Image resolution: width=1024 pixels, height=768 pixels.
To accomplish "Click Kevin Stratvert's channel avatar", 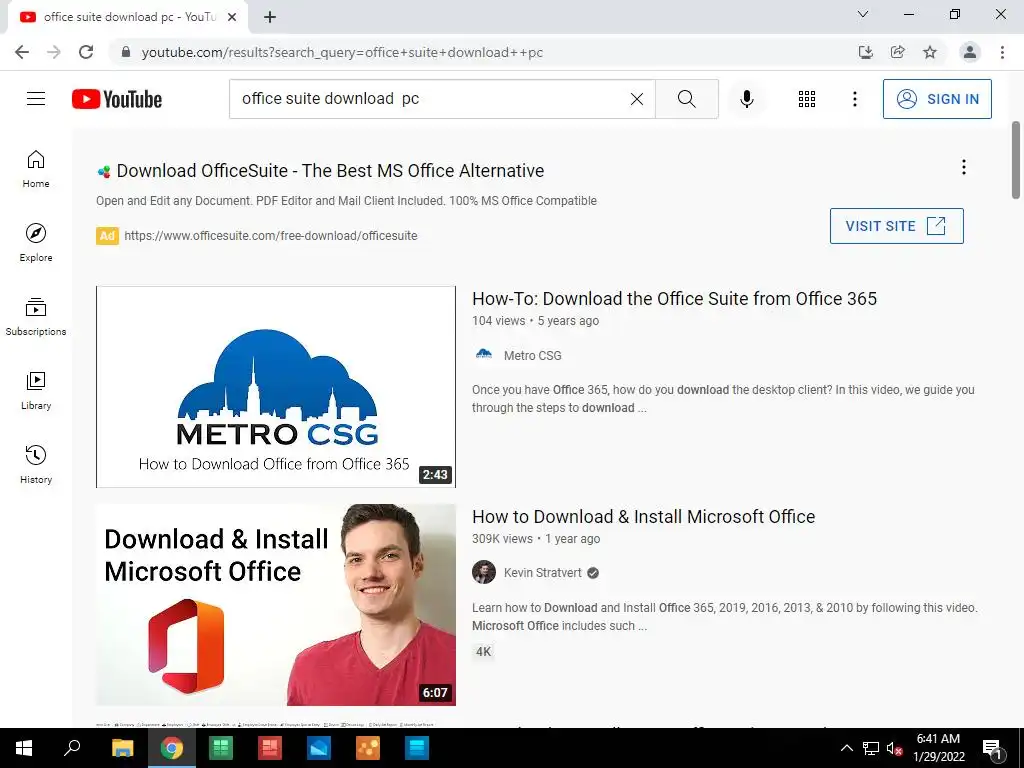I will click(x=484, y=573).
